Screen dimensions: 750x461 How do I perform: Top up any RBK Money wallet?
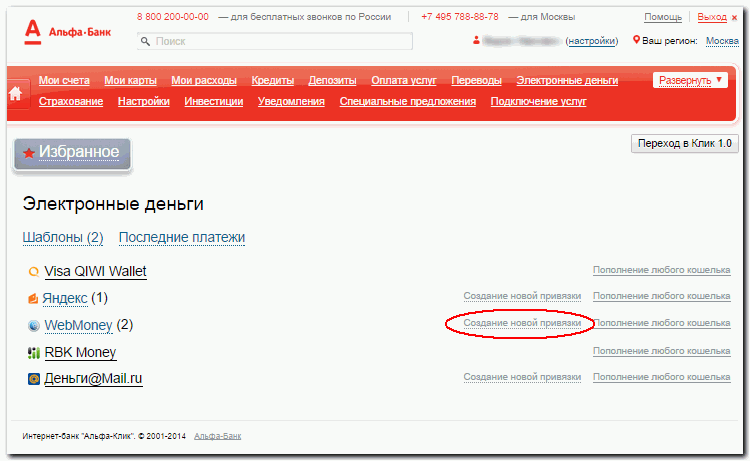(662, 351)
